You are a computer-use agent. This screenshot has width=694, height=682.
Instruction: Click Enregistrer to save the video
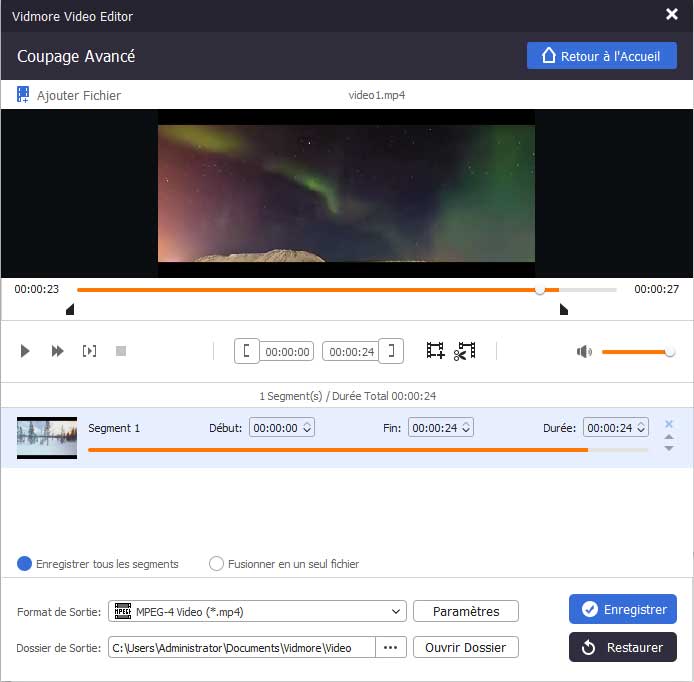(x=623, y=609)
